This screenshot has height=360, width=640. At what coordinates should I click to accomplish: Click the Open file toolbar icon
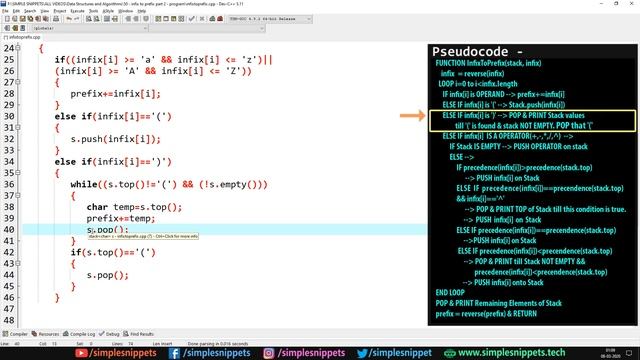[x=15, y=19]
